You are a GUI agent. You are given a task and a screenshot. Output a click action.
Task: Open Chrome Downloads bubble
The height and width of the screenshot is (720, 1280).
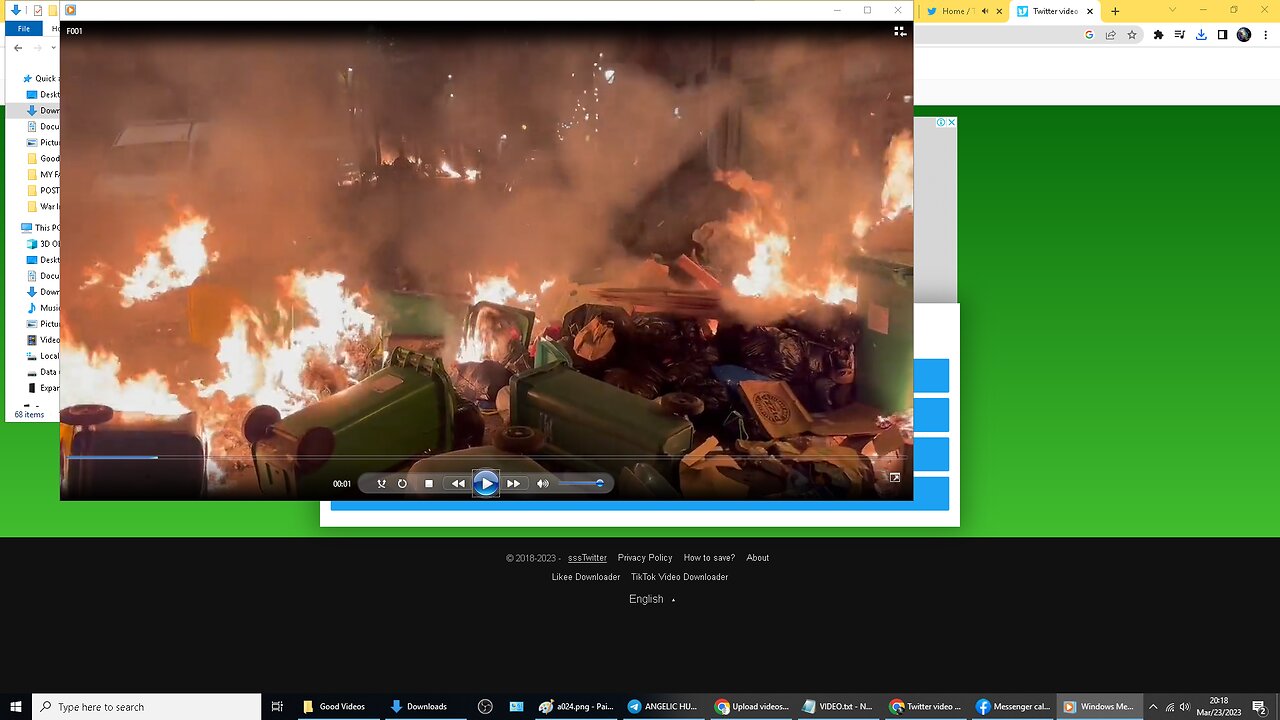coord(1201,35)
